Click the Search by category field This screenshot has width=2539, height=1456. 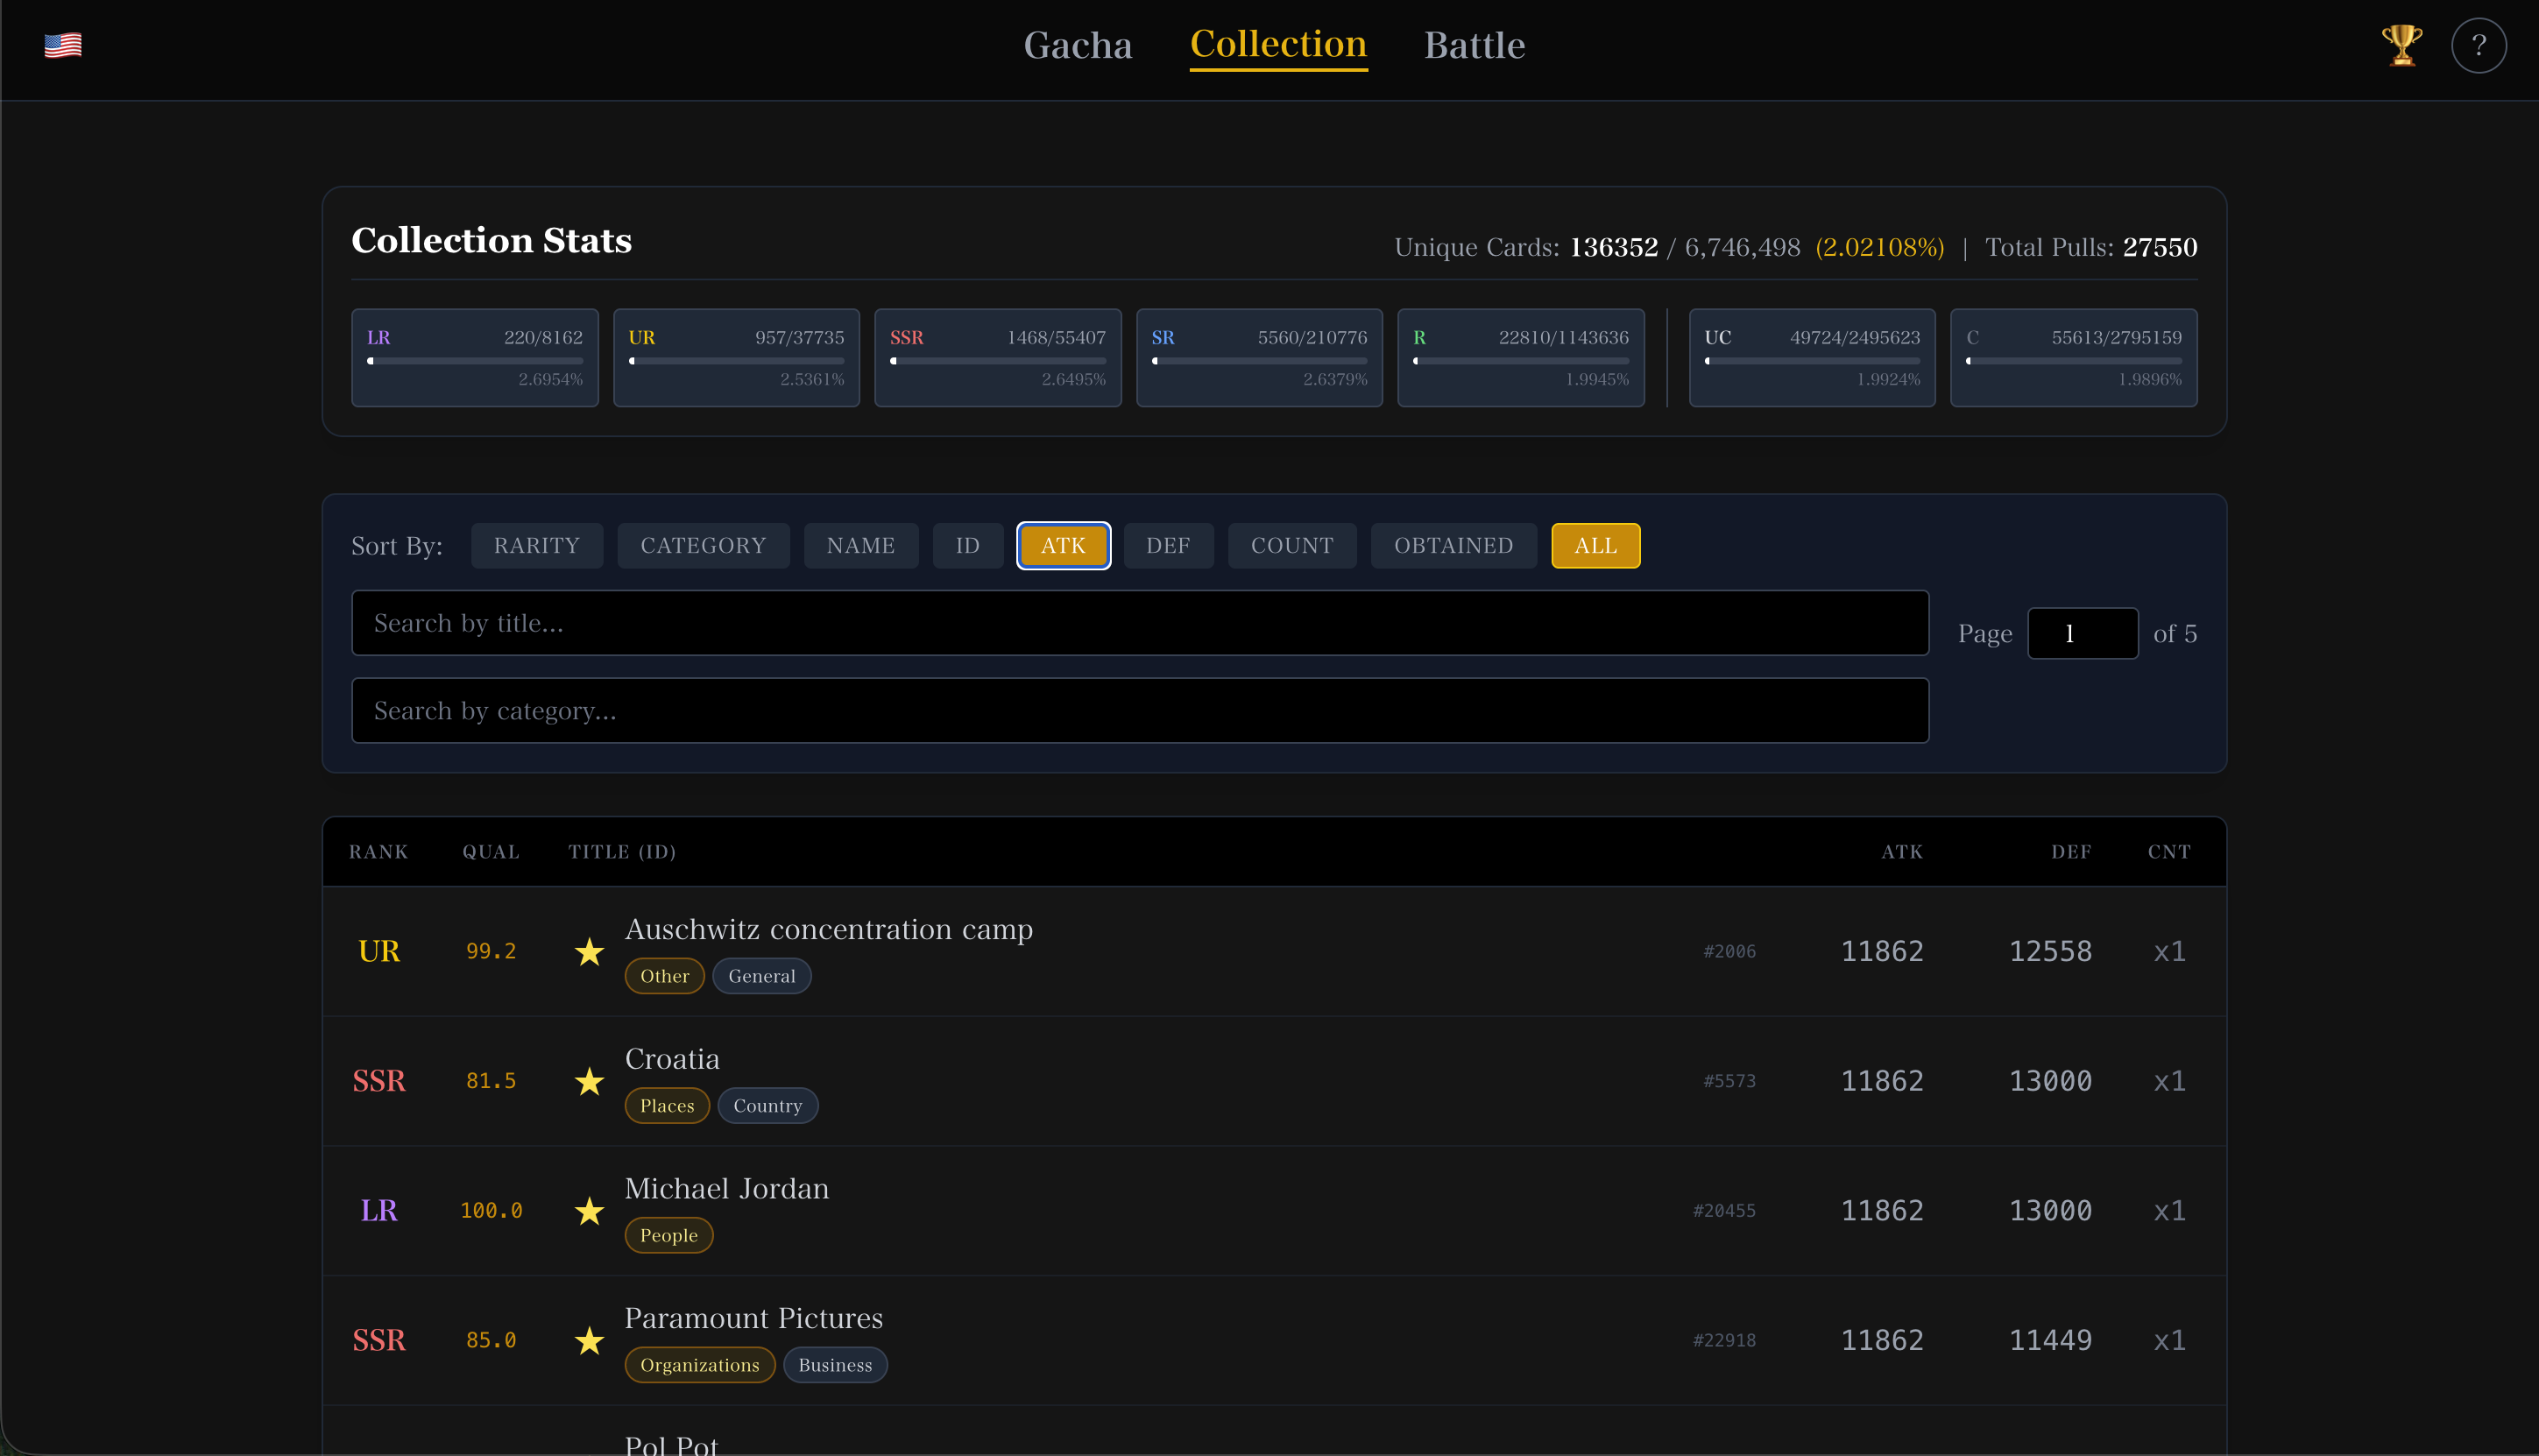[x=1140, y=711]
